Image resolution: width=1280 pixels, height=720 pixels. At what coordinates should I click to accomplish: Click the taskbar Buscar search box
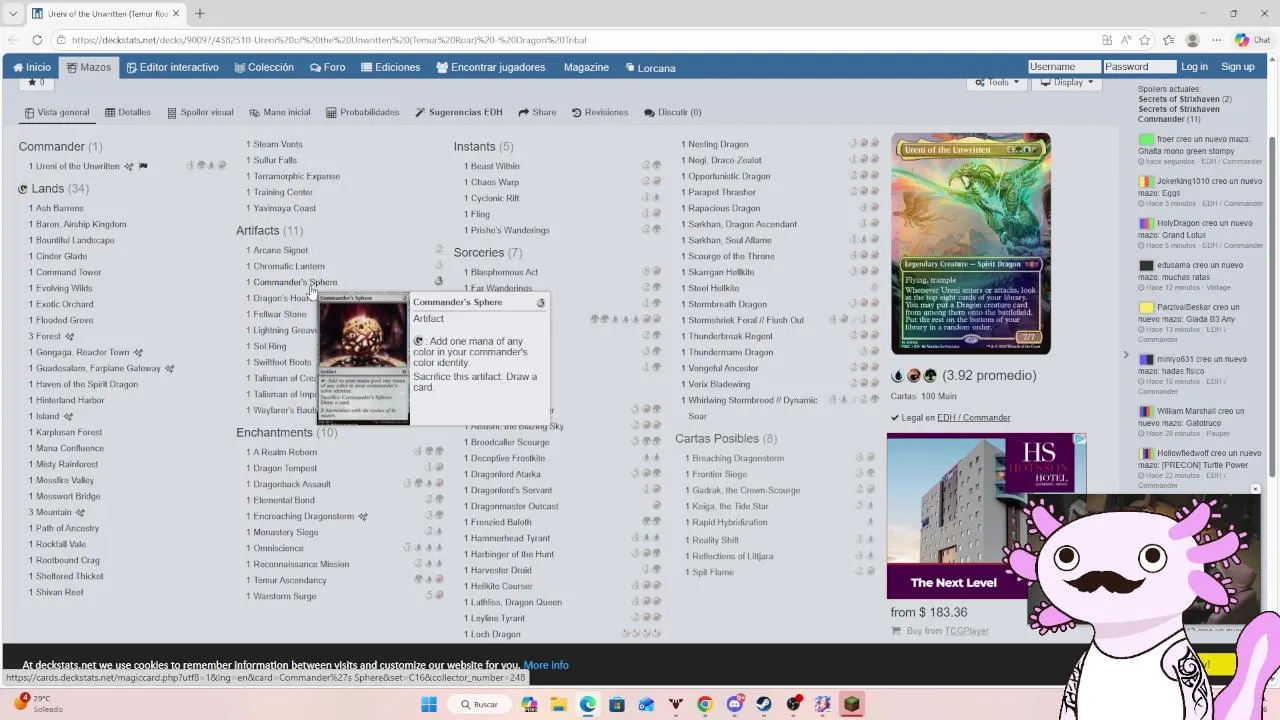pos(480,704)
